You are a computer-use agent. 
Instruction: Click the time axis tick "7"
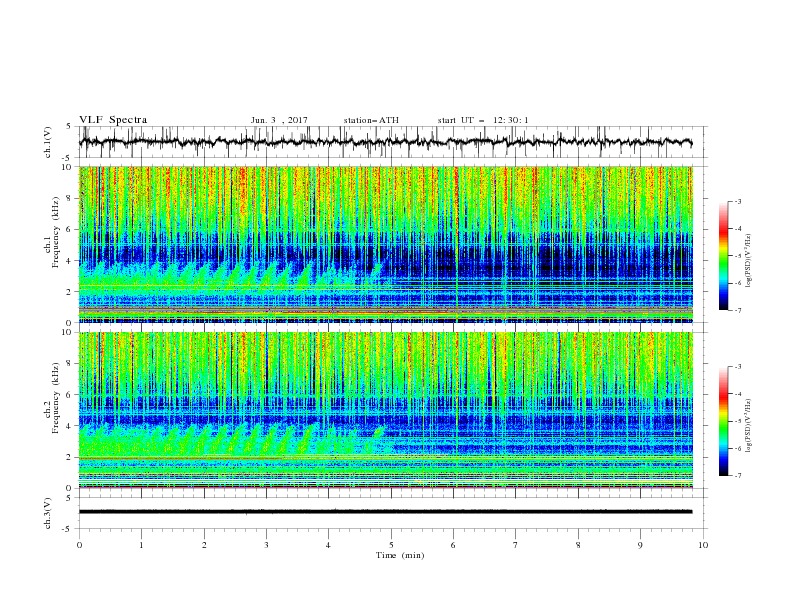point(516,545)
